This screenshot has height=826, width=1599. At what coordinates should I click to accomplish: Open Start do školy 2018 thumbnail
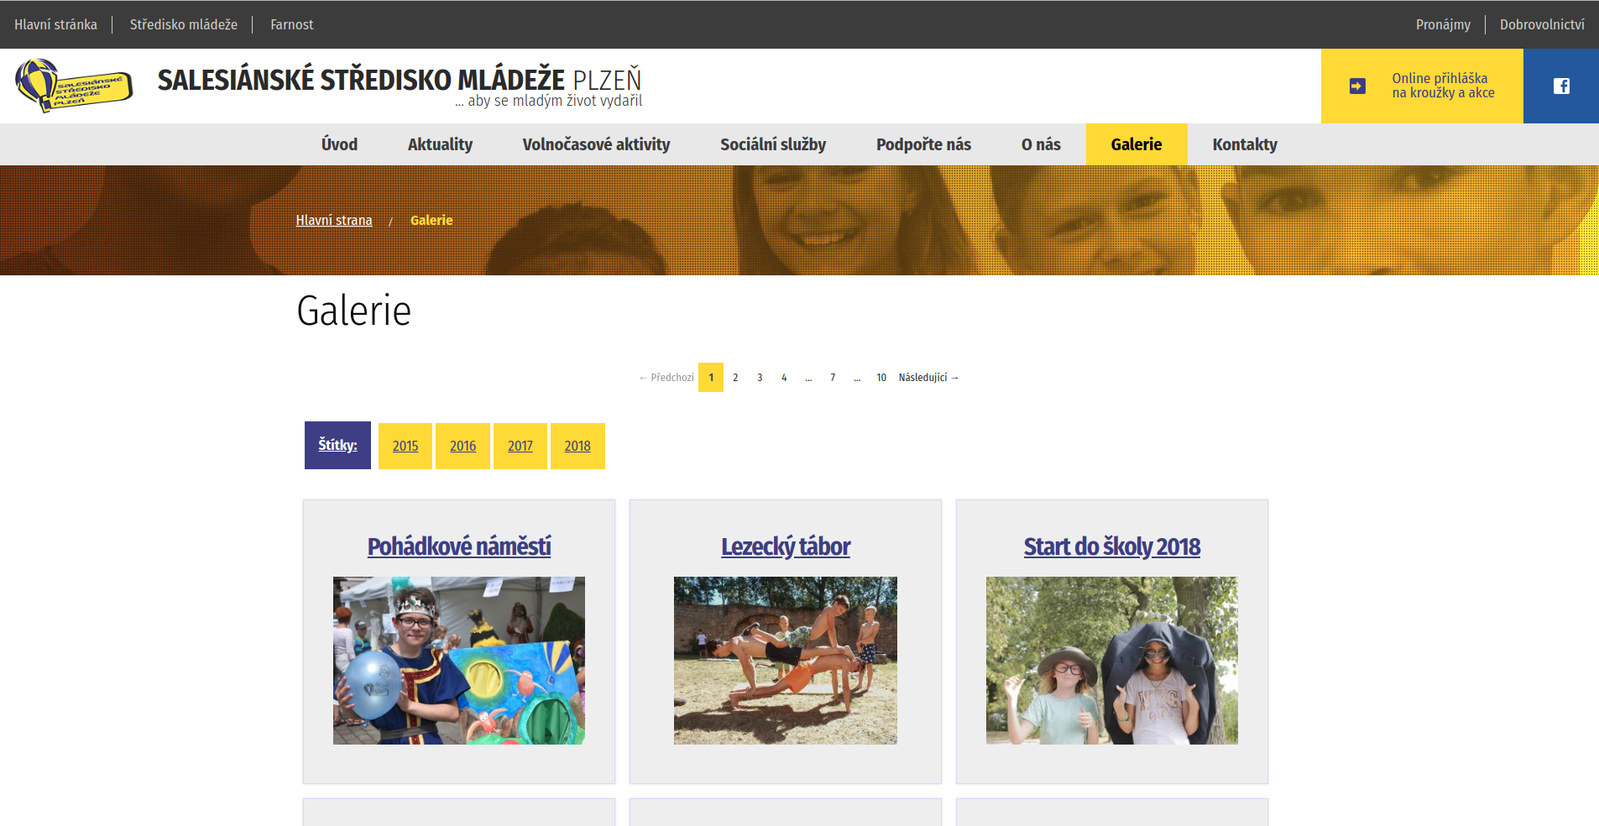[1111, 660]
